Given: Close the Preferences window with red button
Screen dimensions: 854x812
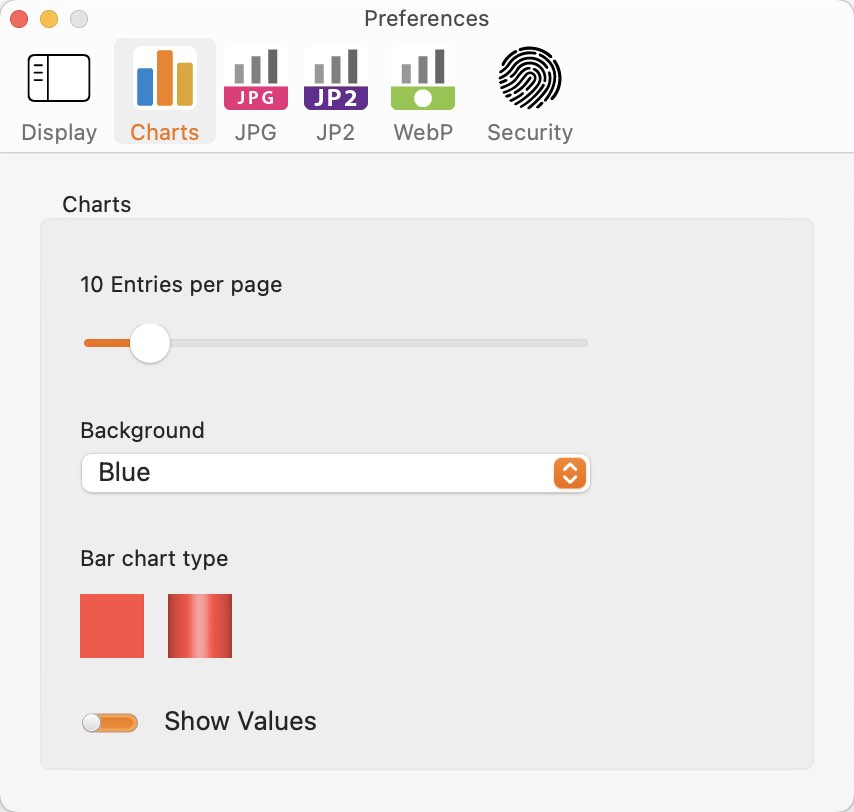Looking at the screenshot, I should pos(19,19).
